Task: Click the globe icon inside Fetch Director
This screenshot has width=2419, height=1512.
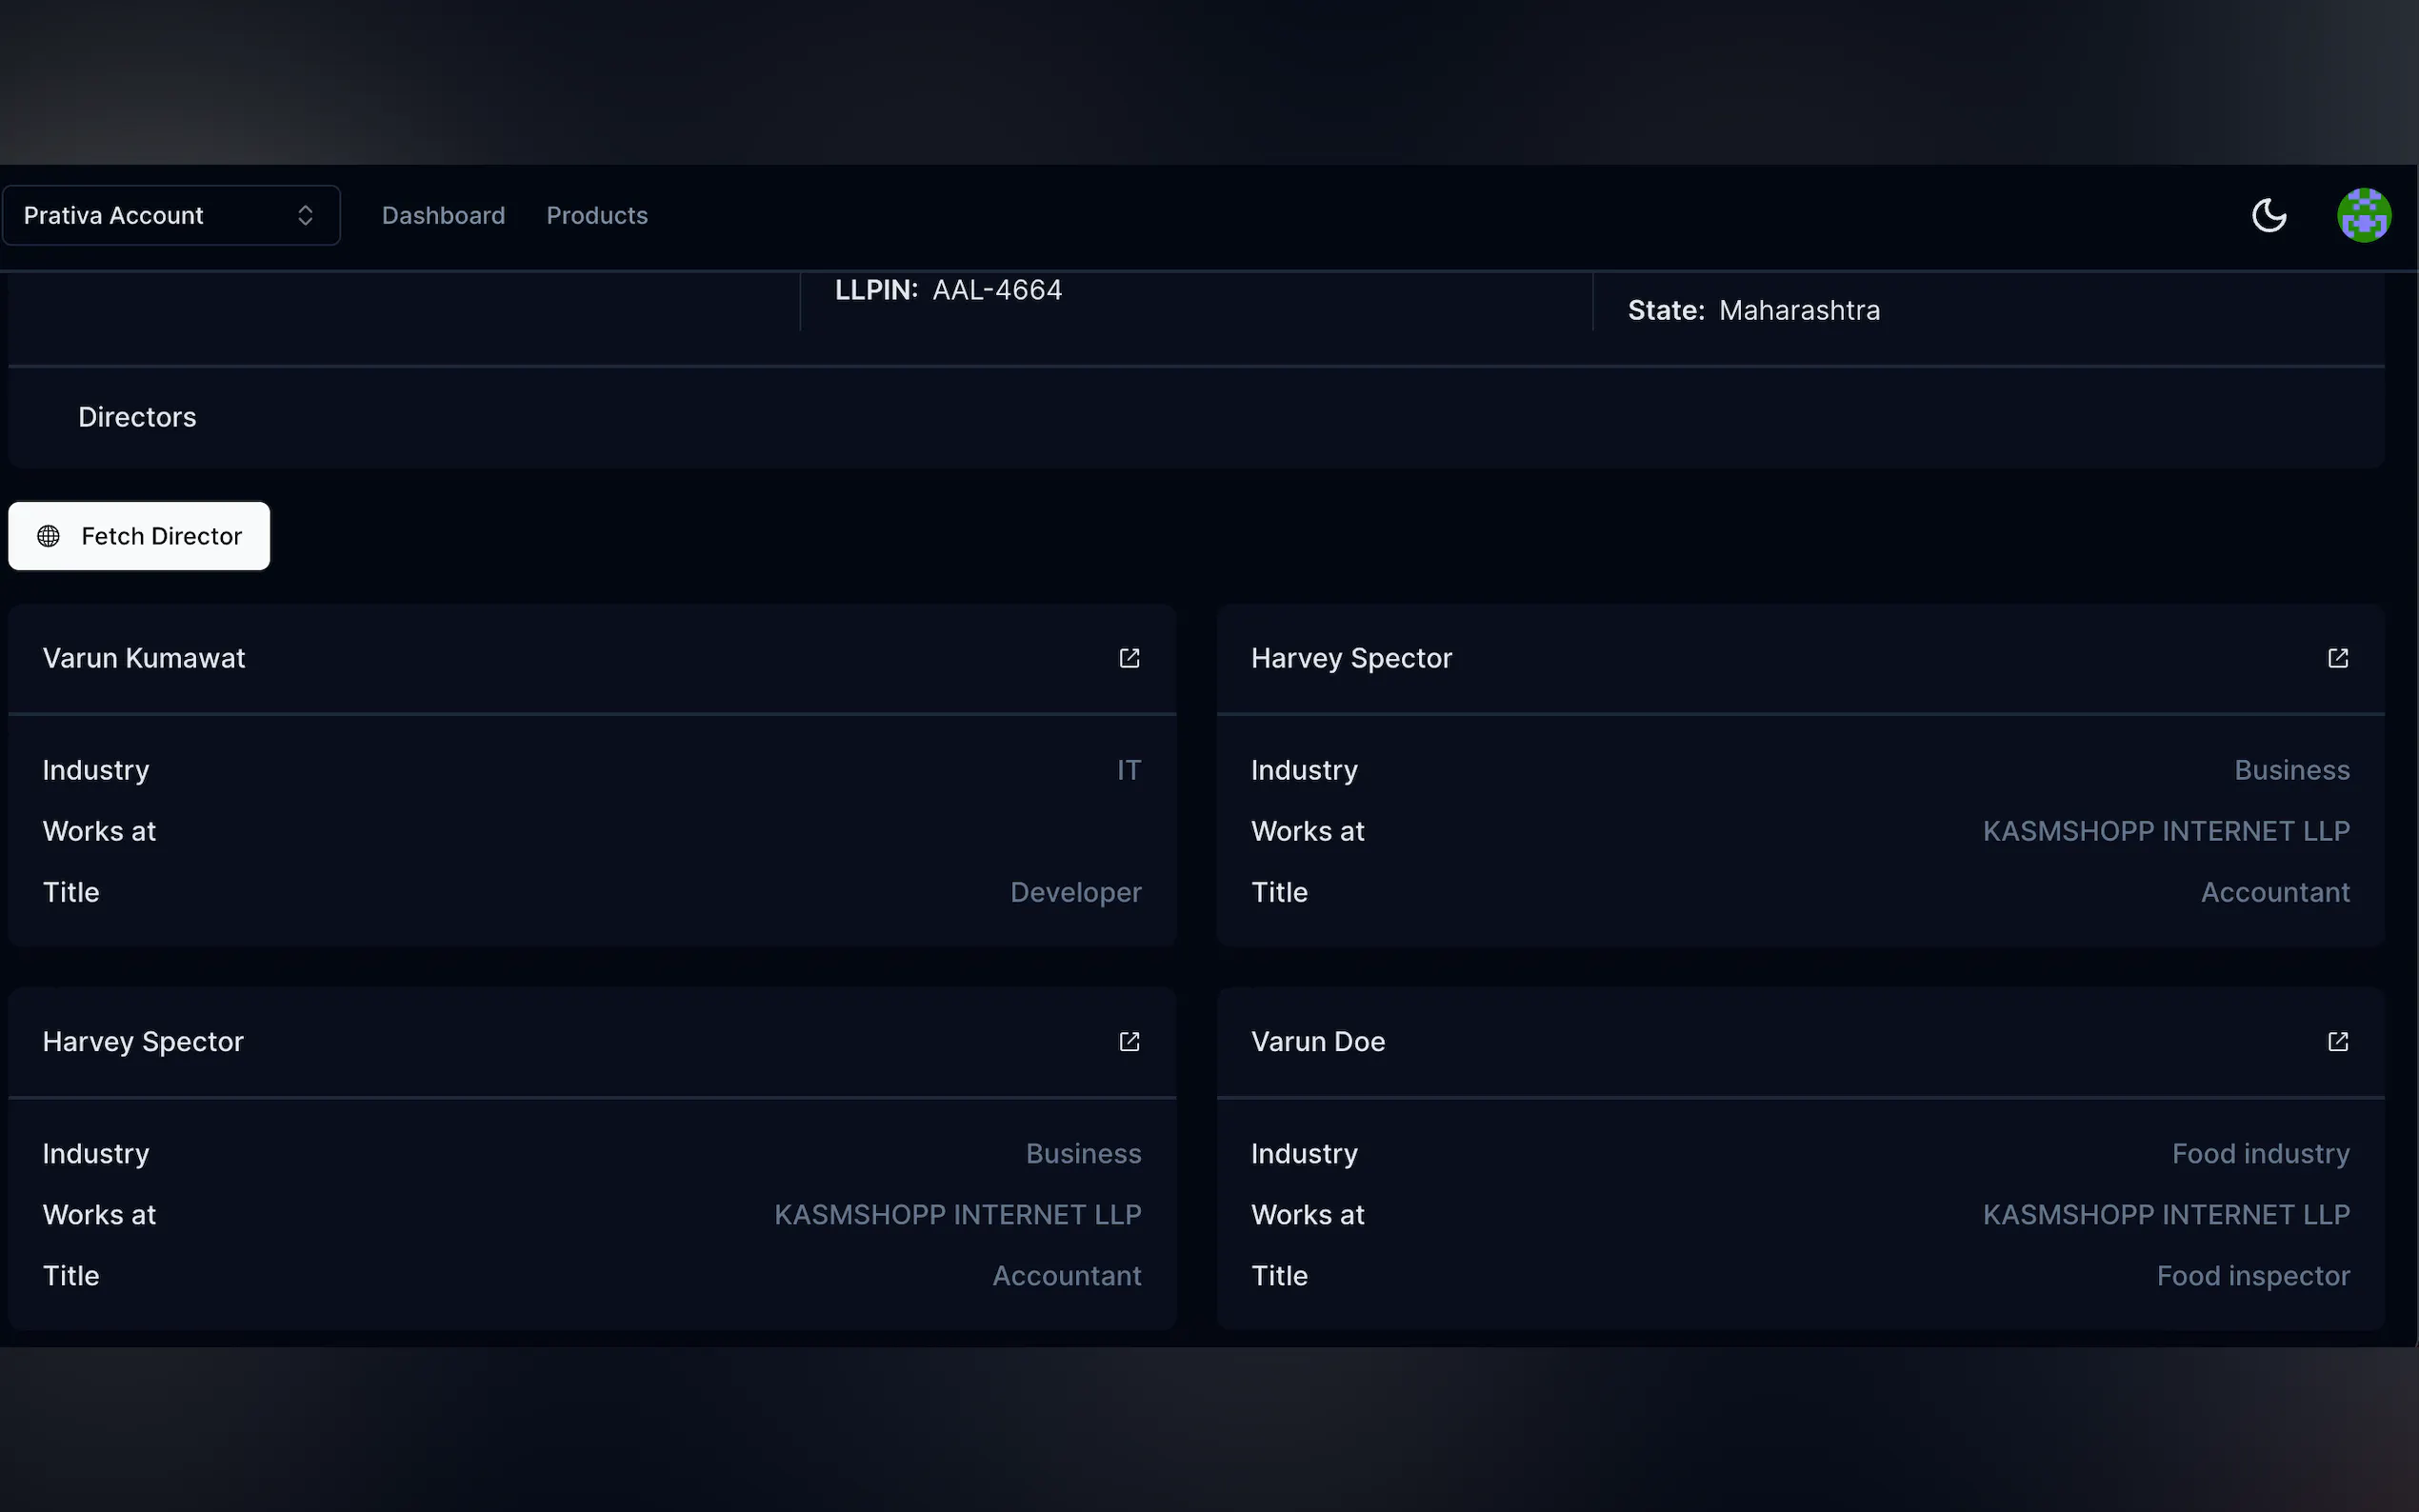Action: 48,536
